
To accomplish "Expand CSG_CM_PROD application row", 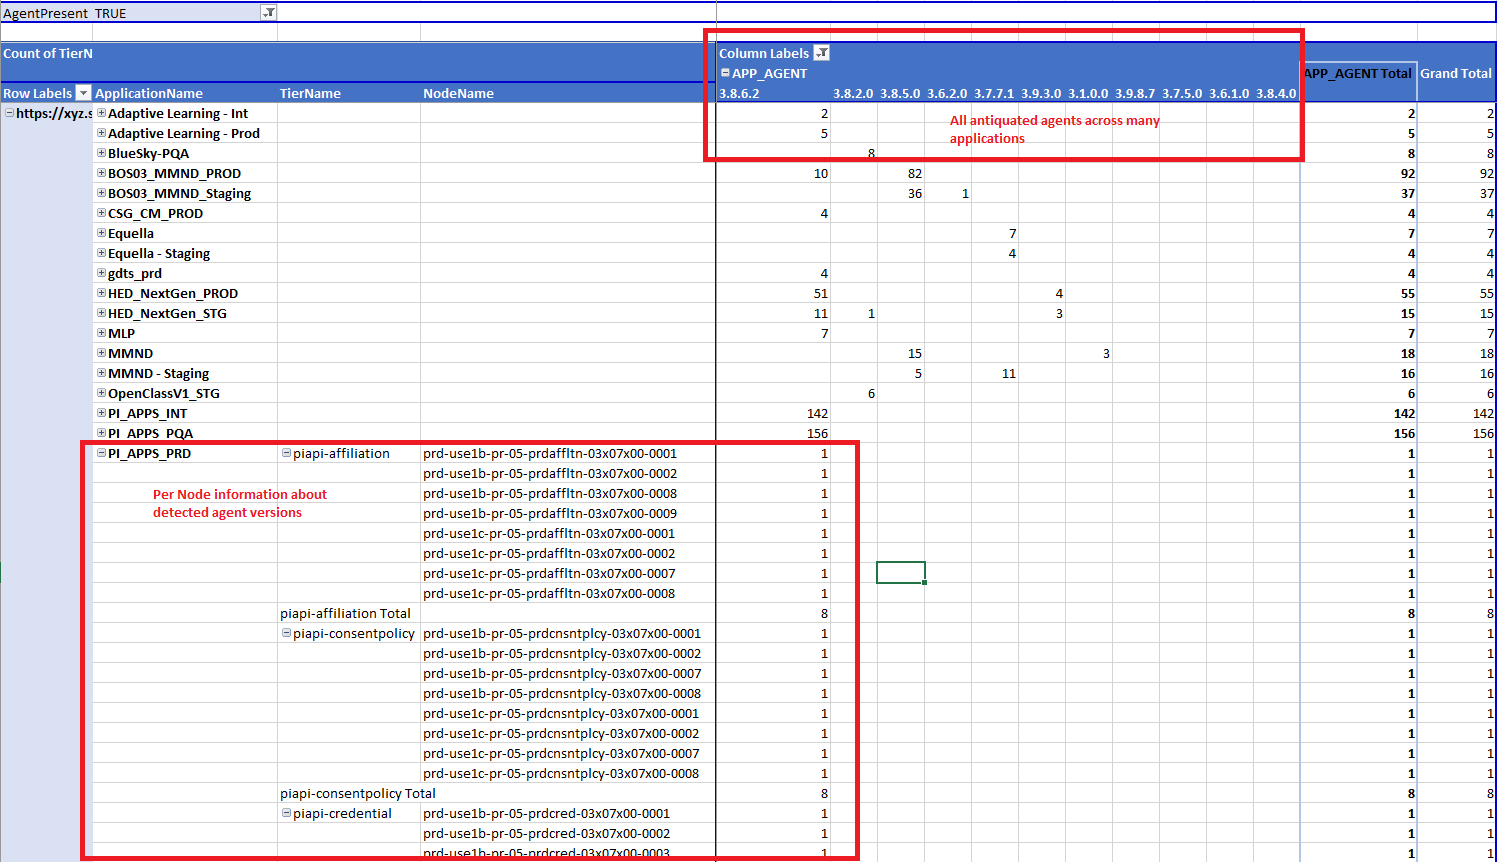I will click(101, 213).
